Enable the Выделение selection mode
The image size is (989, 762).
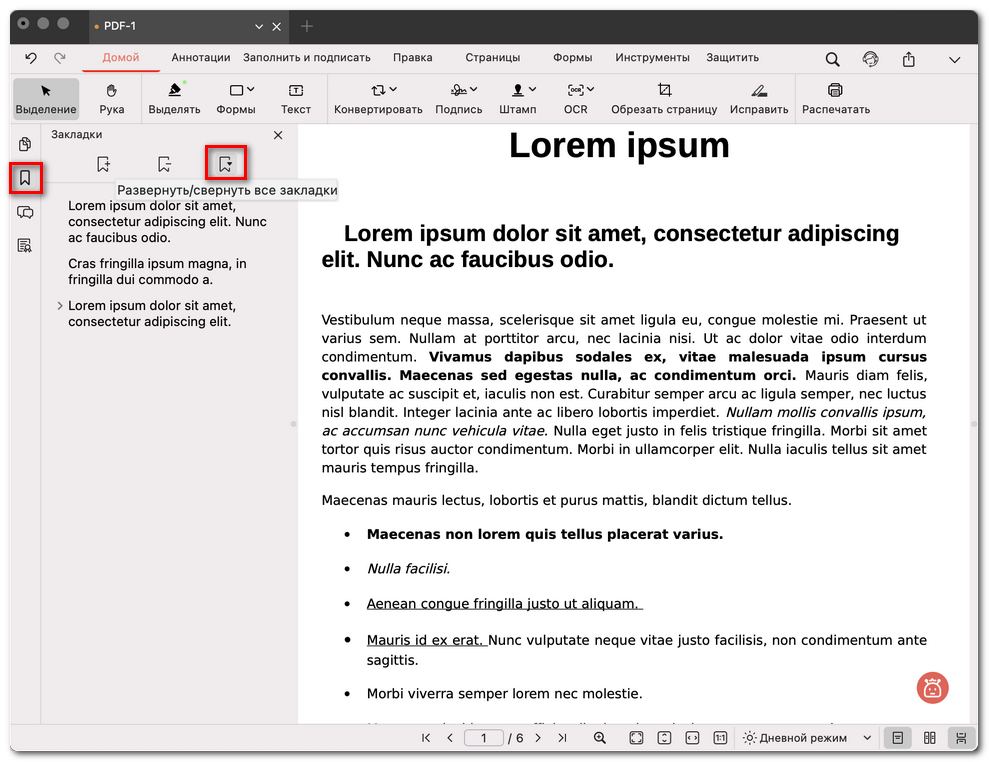pyautogui.click(x=45, y=98)
